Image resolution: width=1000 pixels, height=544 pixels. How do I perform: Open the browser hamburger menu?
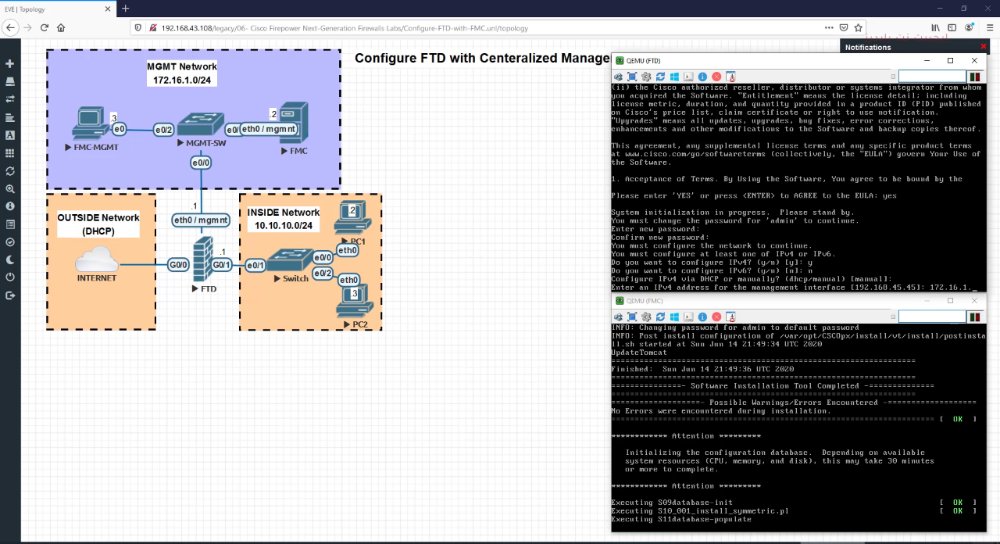[x=990, y=27]
